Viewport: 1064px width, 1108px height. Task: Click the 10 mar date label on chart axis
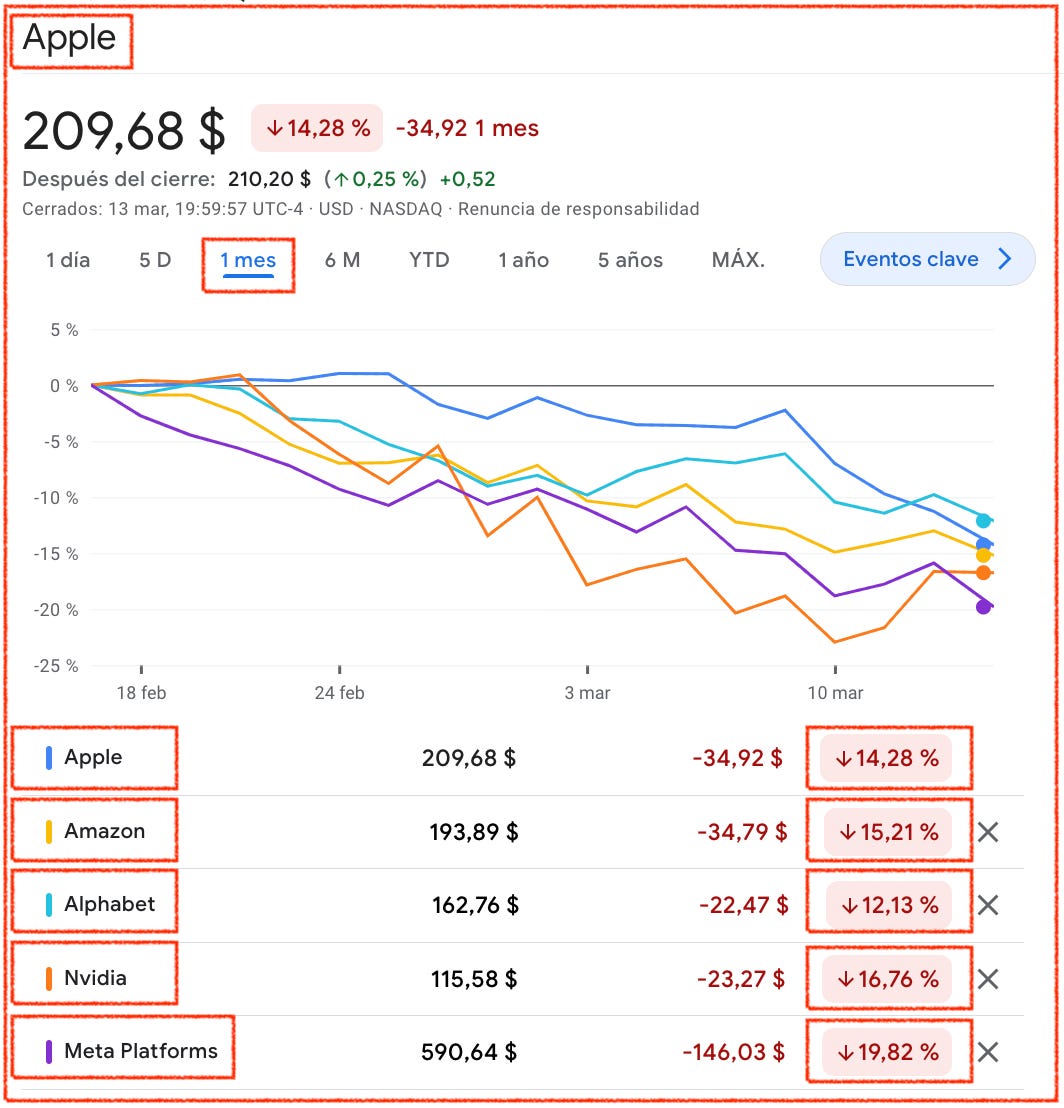(835, 693)
